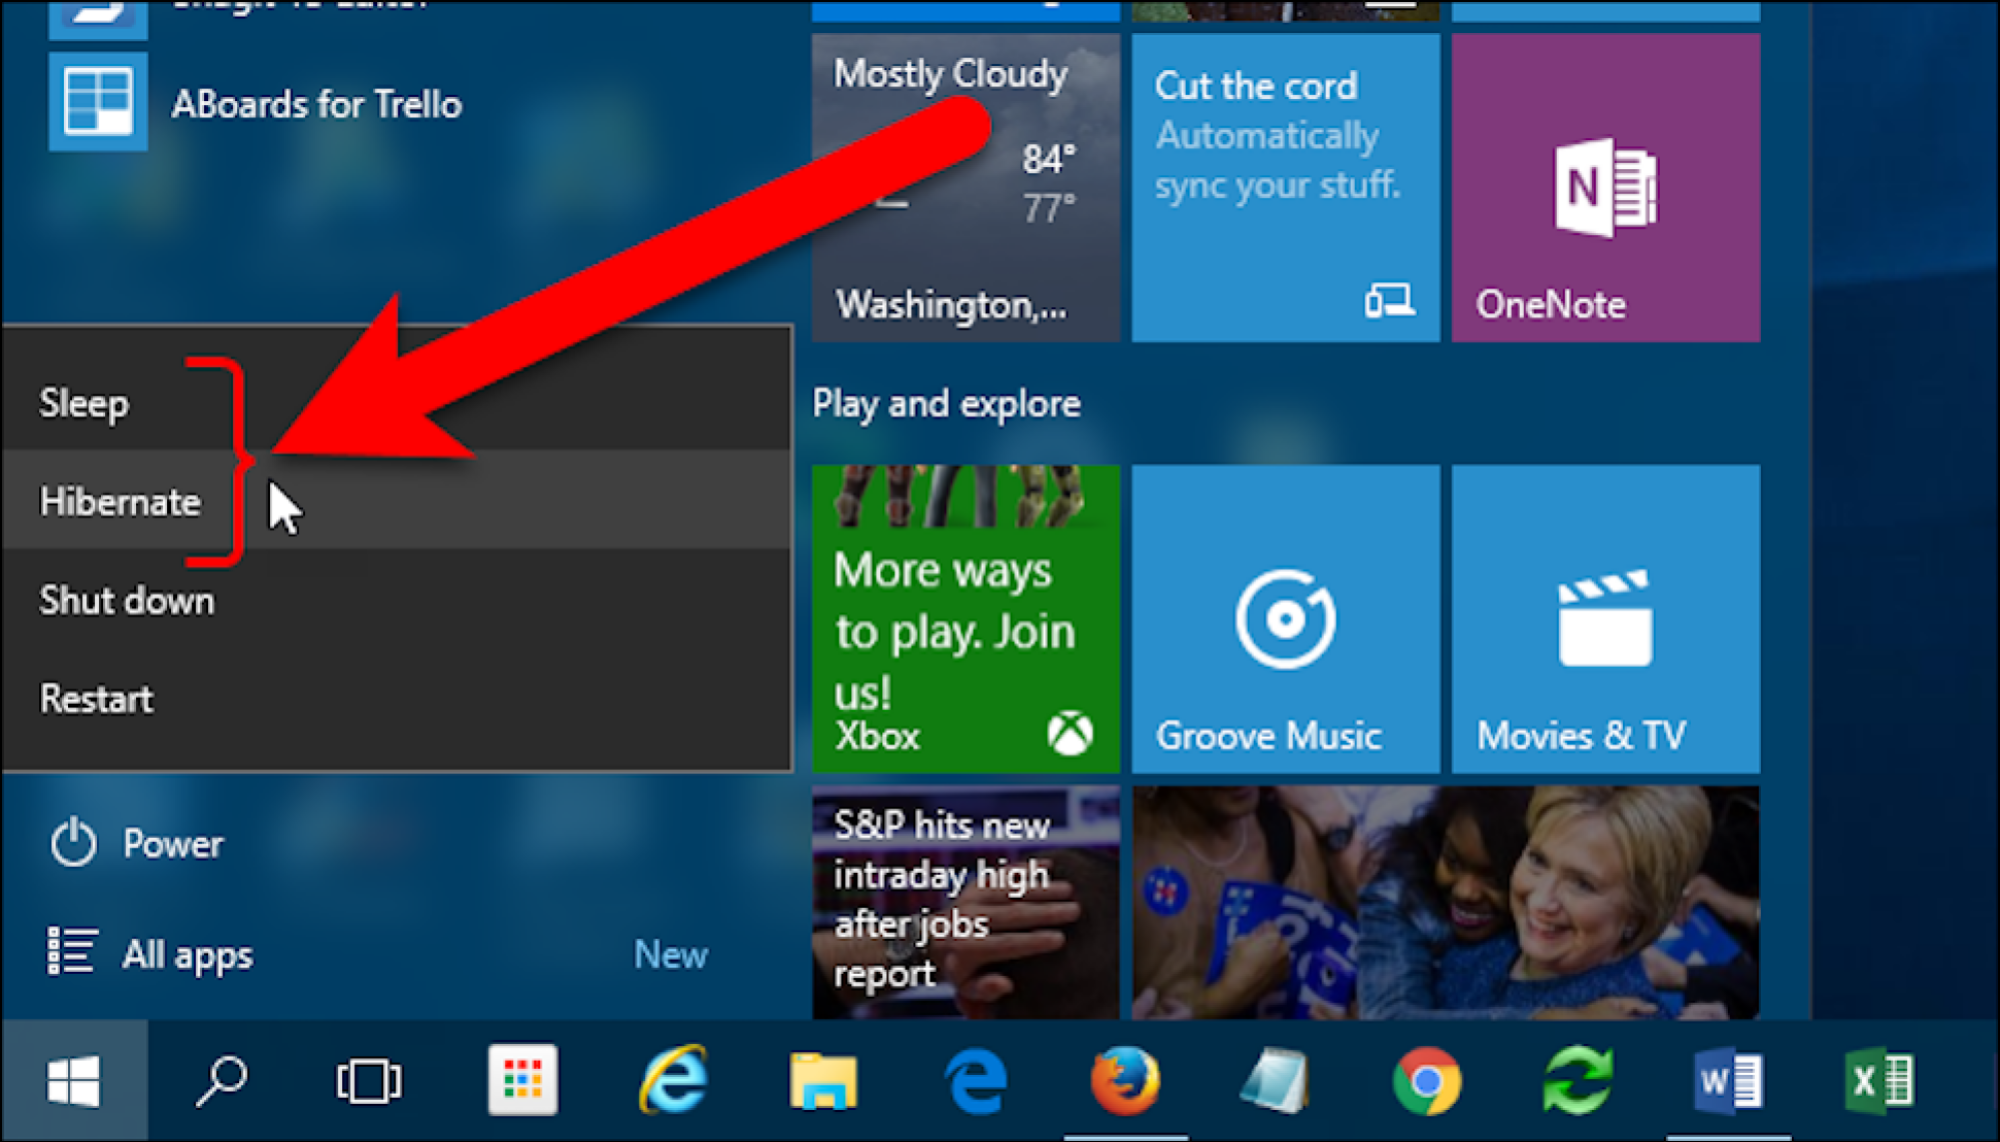Image resolution: width=2000 pixels, height=1142 pixels.
Task: Click the Windows Start button
Action: coord(74,1080)
